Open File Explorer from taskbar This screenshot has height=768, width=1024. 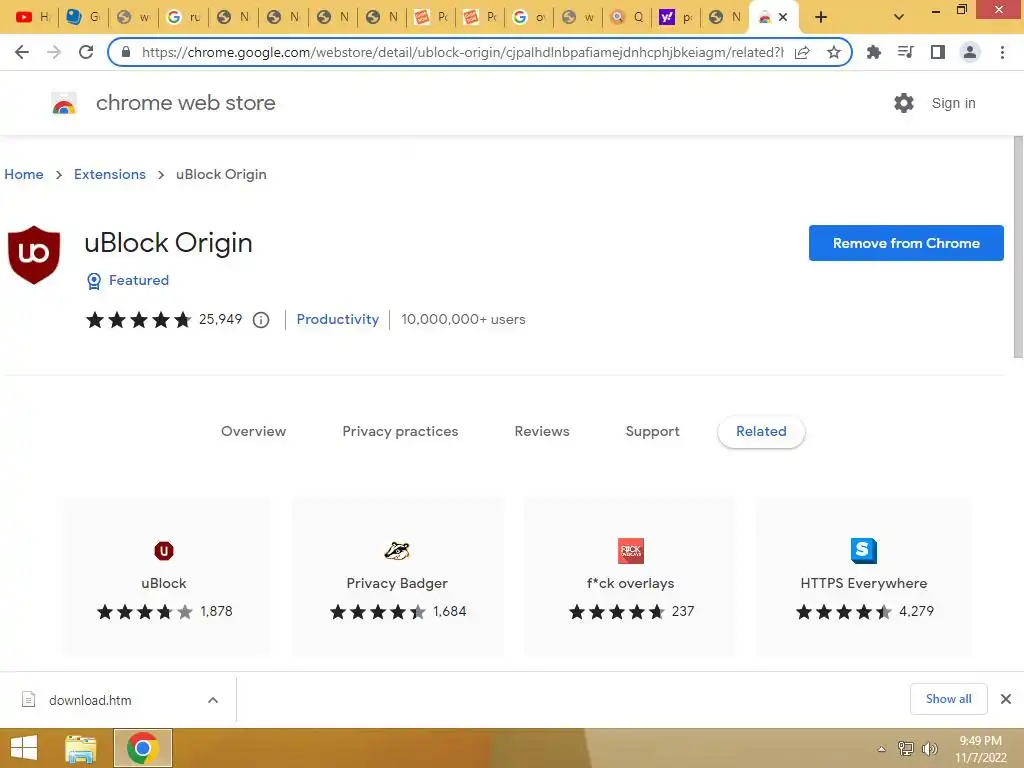(x=80, y=749)
